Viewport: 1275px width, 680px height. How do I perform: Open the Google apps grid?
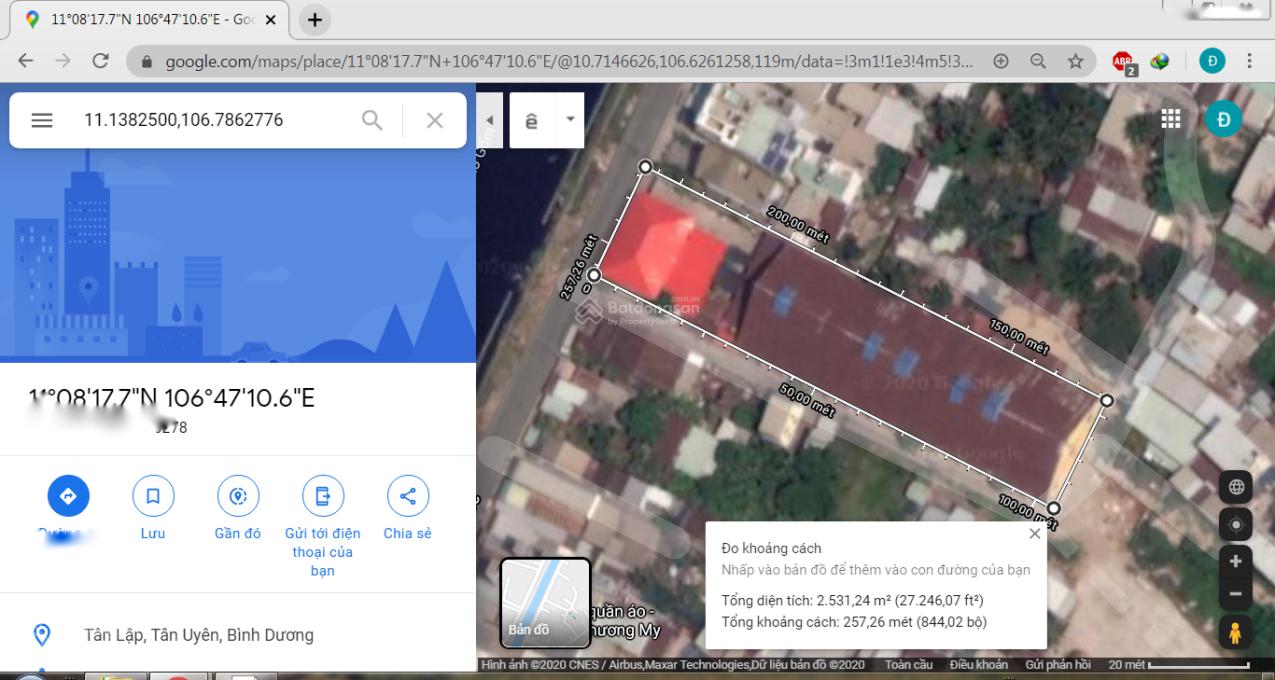(x=1171, y=119)
